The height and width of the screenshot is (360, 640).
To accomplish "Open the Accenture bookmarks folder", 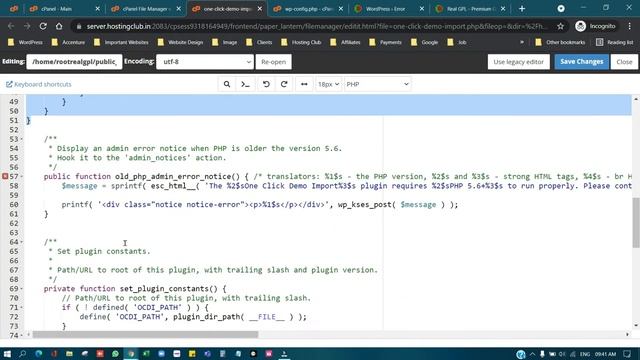I will [x=69, y=42].
